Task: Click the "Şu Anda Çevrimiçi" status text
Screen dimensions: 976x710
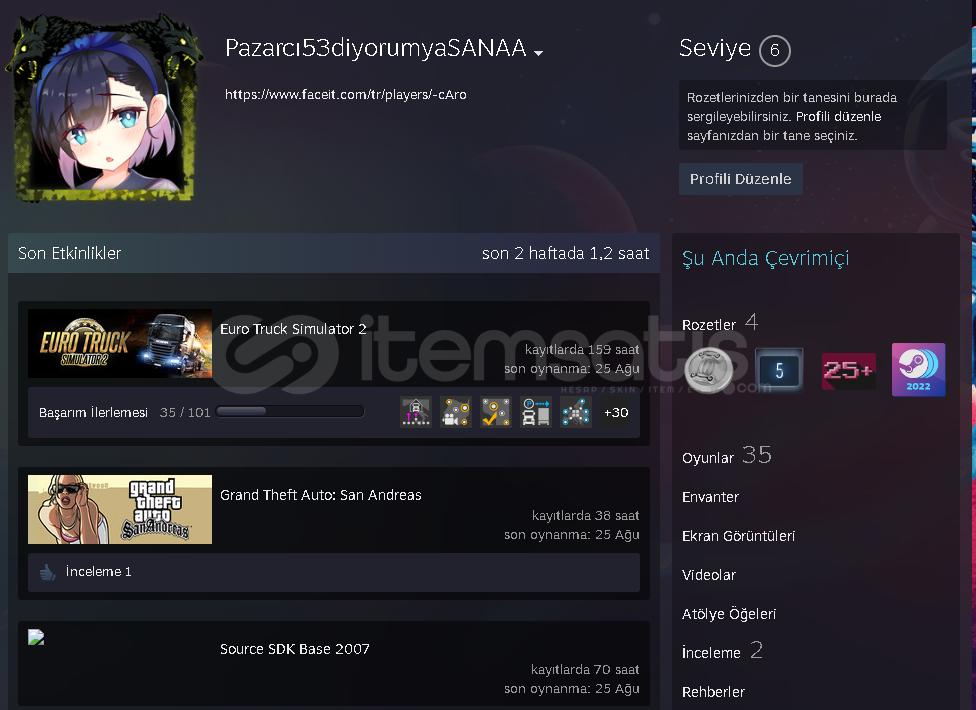Action: (766, 258)
